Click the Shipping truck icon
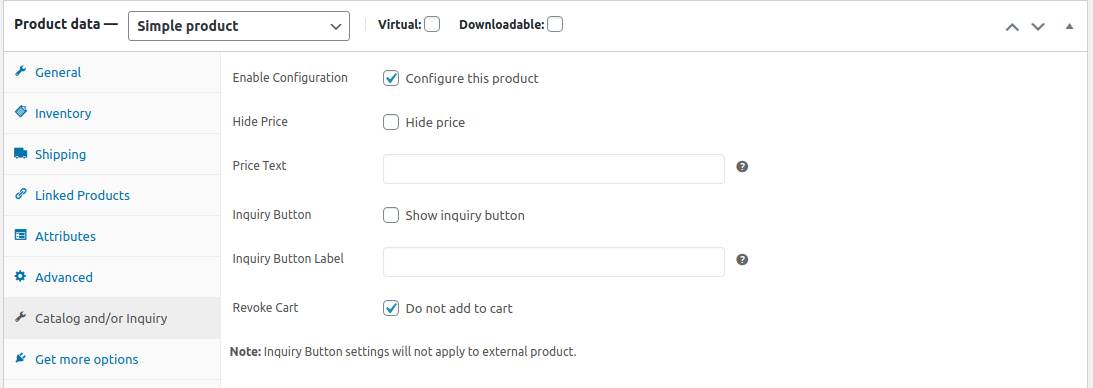Viewport: 1093px width, 388px height. click(20, 153)
